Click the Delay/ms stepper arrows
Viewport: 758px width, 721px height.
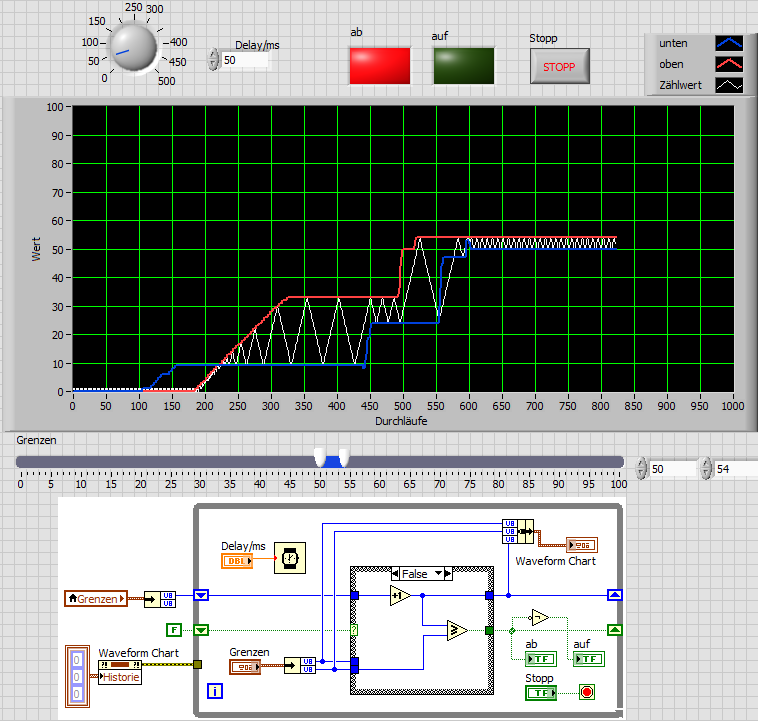(213, 59)
